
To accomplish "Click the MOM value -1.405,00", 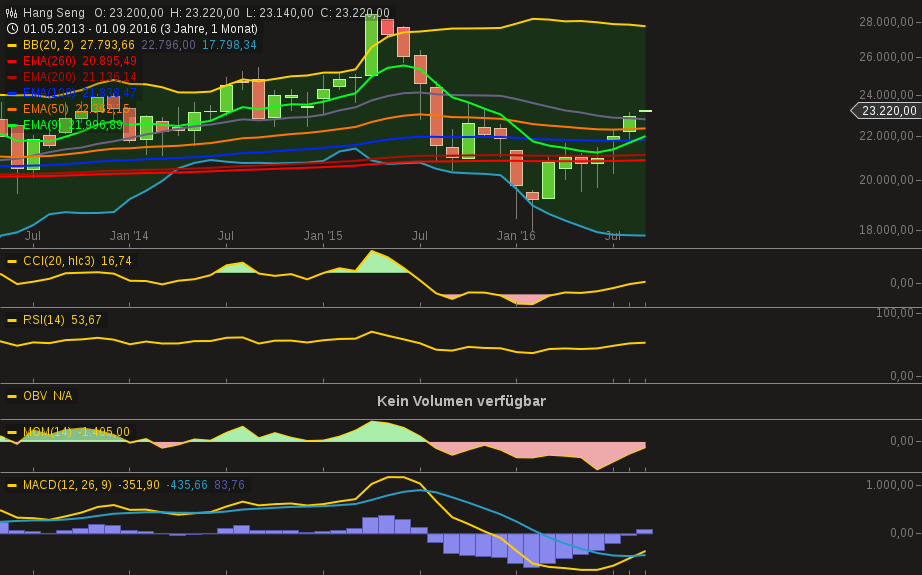I will (103, 432).
